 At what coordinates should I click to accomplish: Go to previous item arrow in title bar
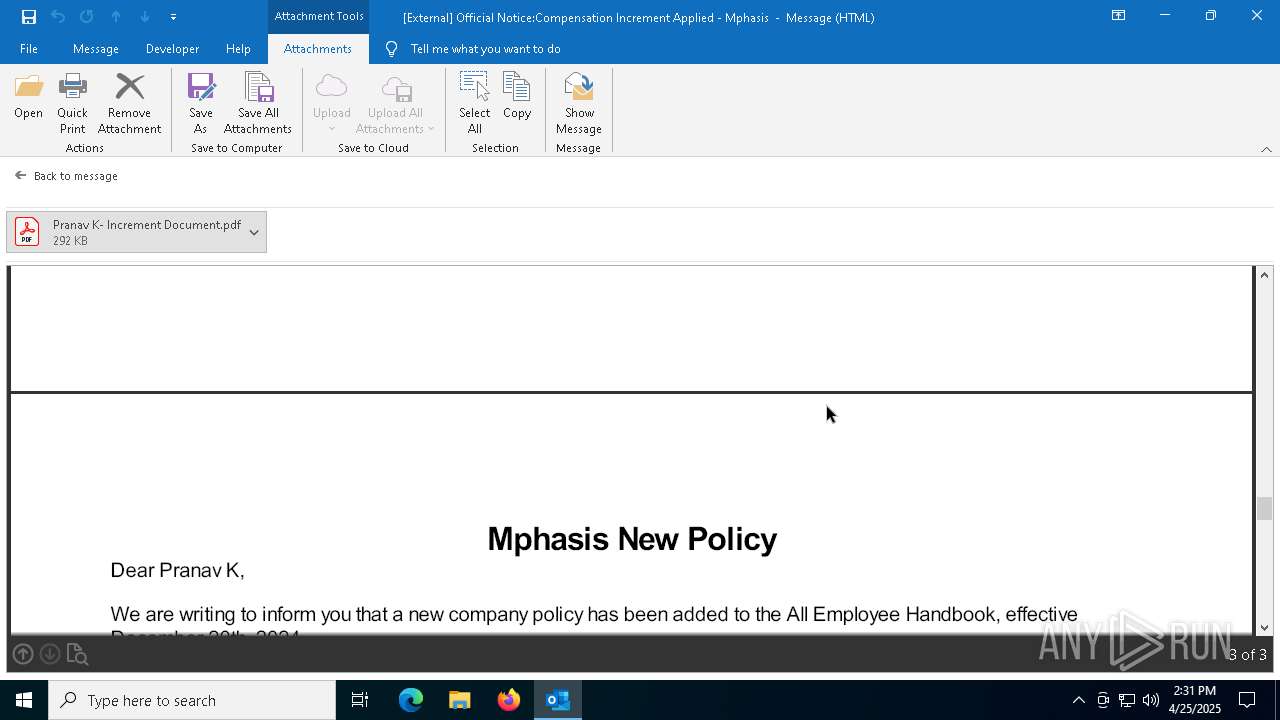pyautogui.click(x=116, y=17)
